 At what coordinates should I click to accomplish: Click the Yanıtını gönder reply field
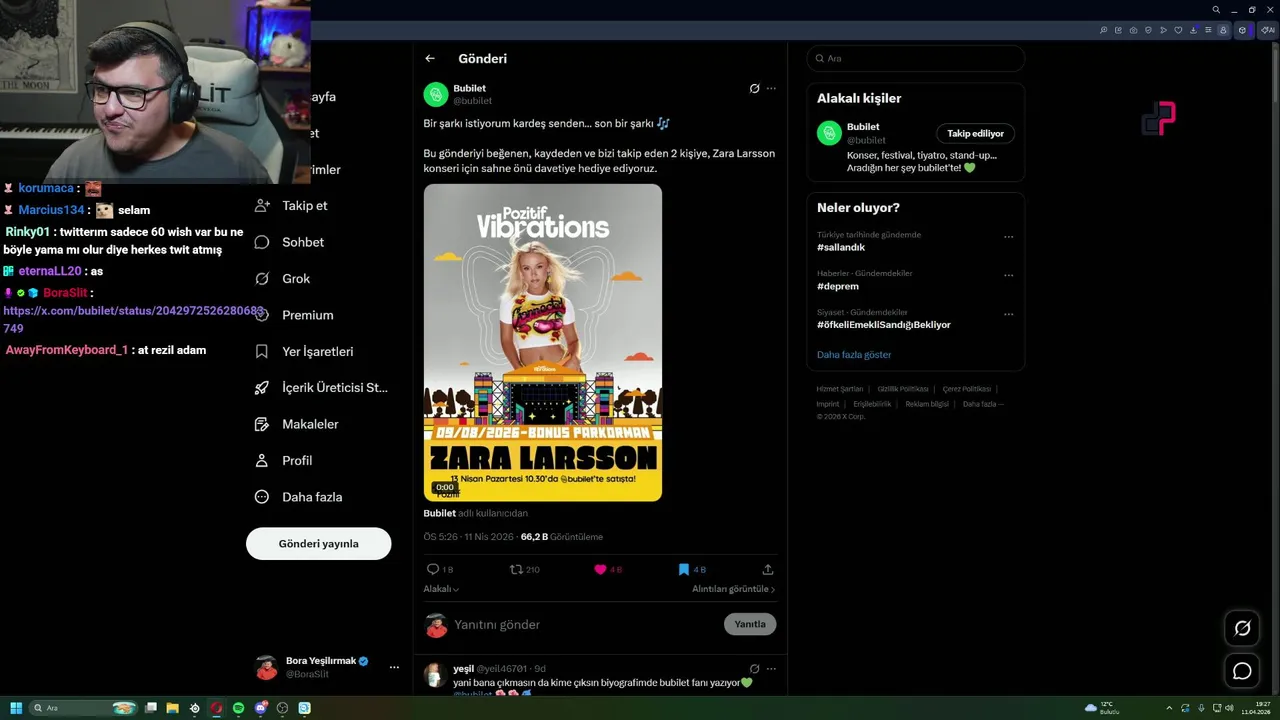pos(584,624)
